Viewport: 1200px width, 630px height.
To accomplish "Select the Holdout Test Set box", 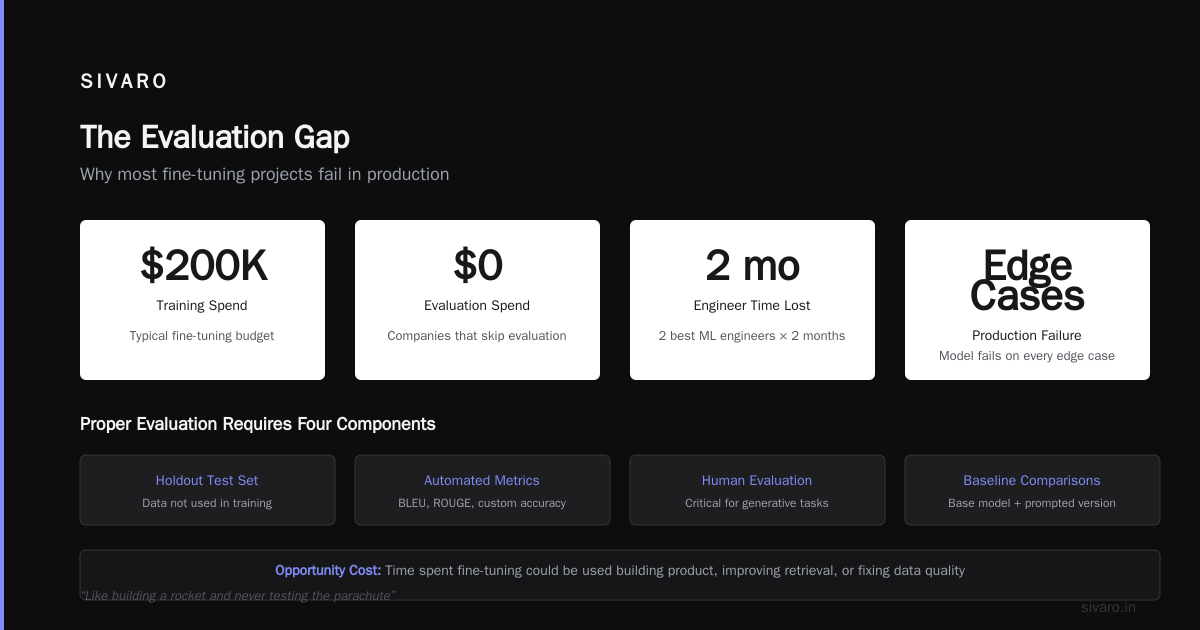I will (x=207, y=490).
